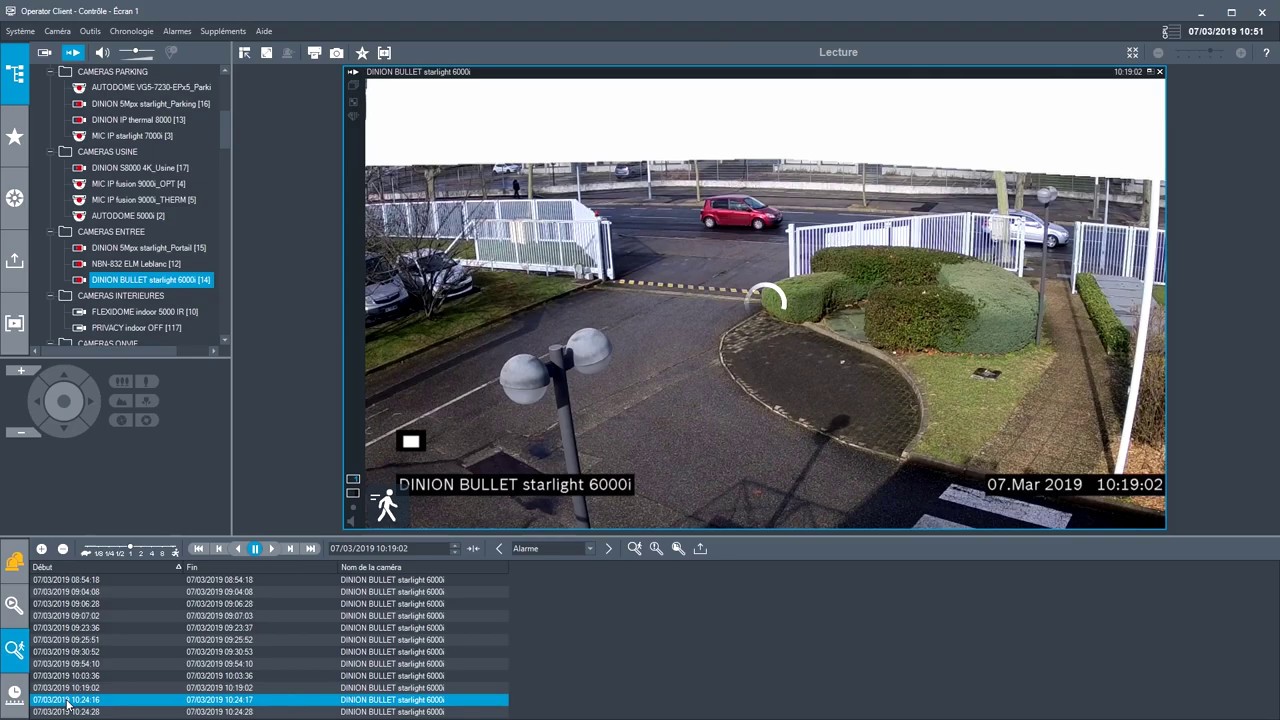Pause playback
Screen dimensions: 1280x720
[x=255, y=549]
